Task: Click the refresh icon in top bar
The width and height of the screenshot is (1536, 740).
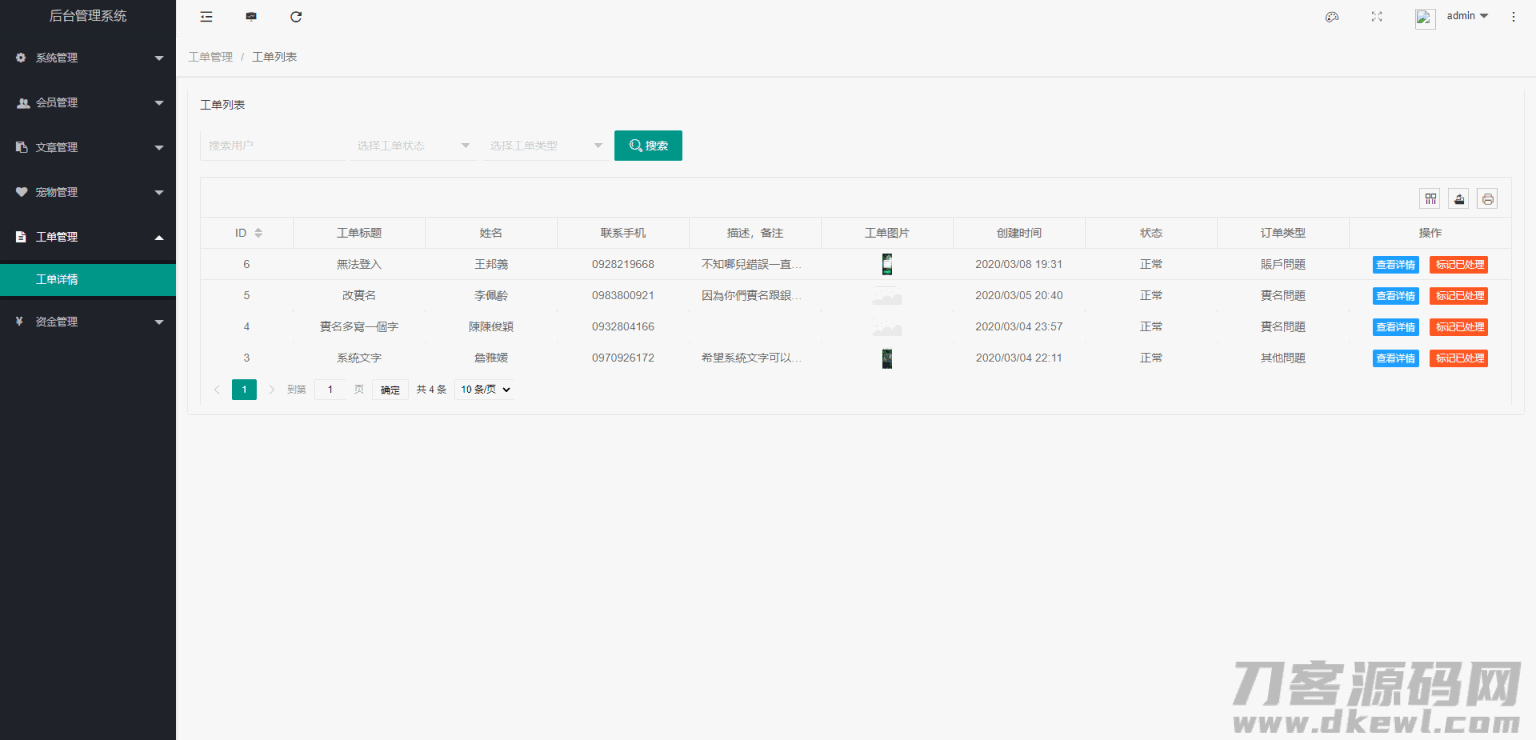Action: coord(296,17)
